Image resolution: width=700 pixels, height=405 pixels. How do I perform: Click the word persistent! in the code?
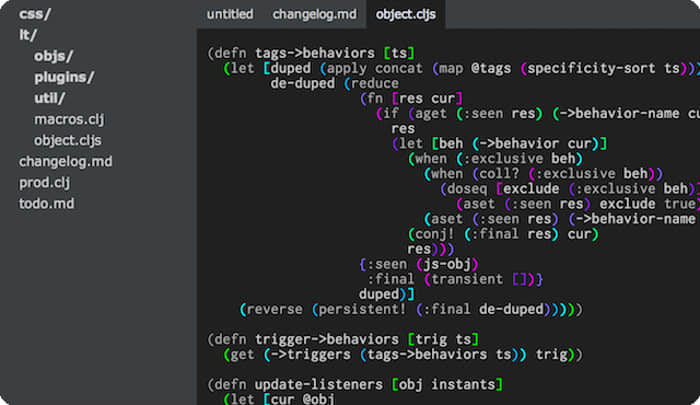click(x=362, y=309)
